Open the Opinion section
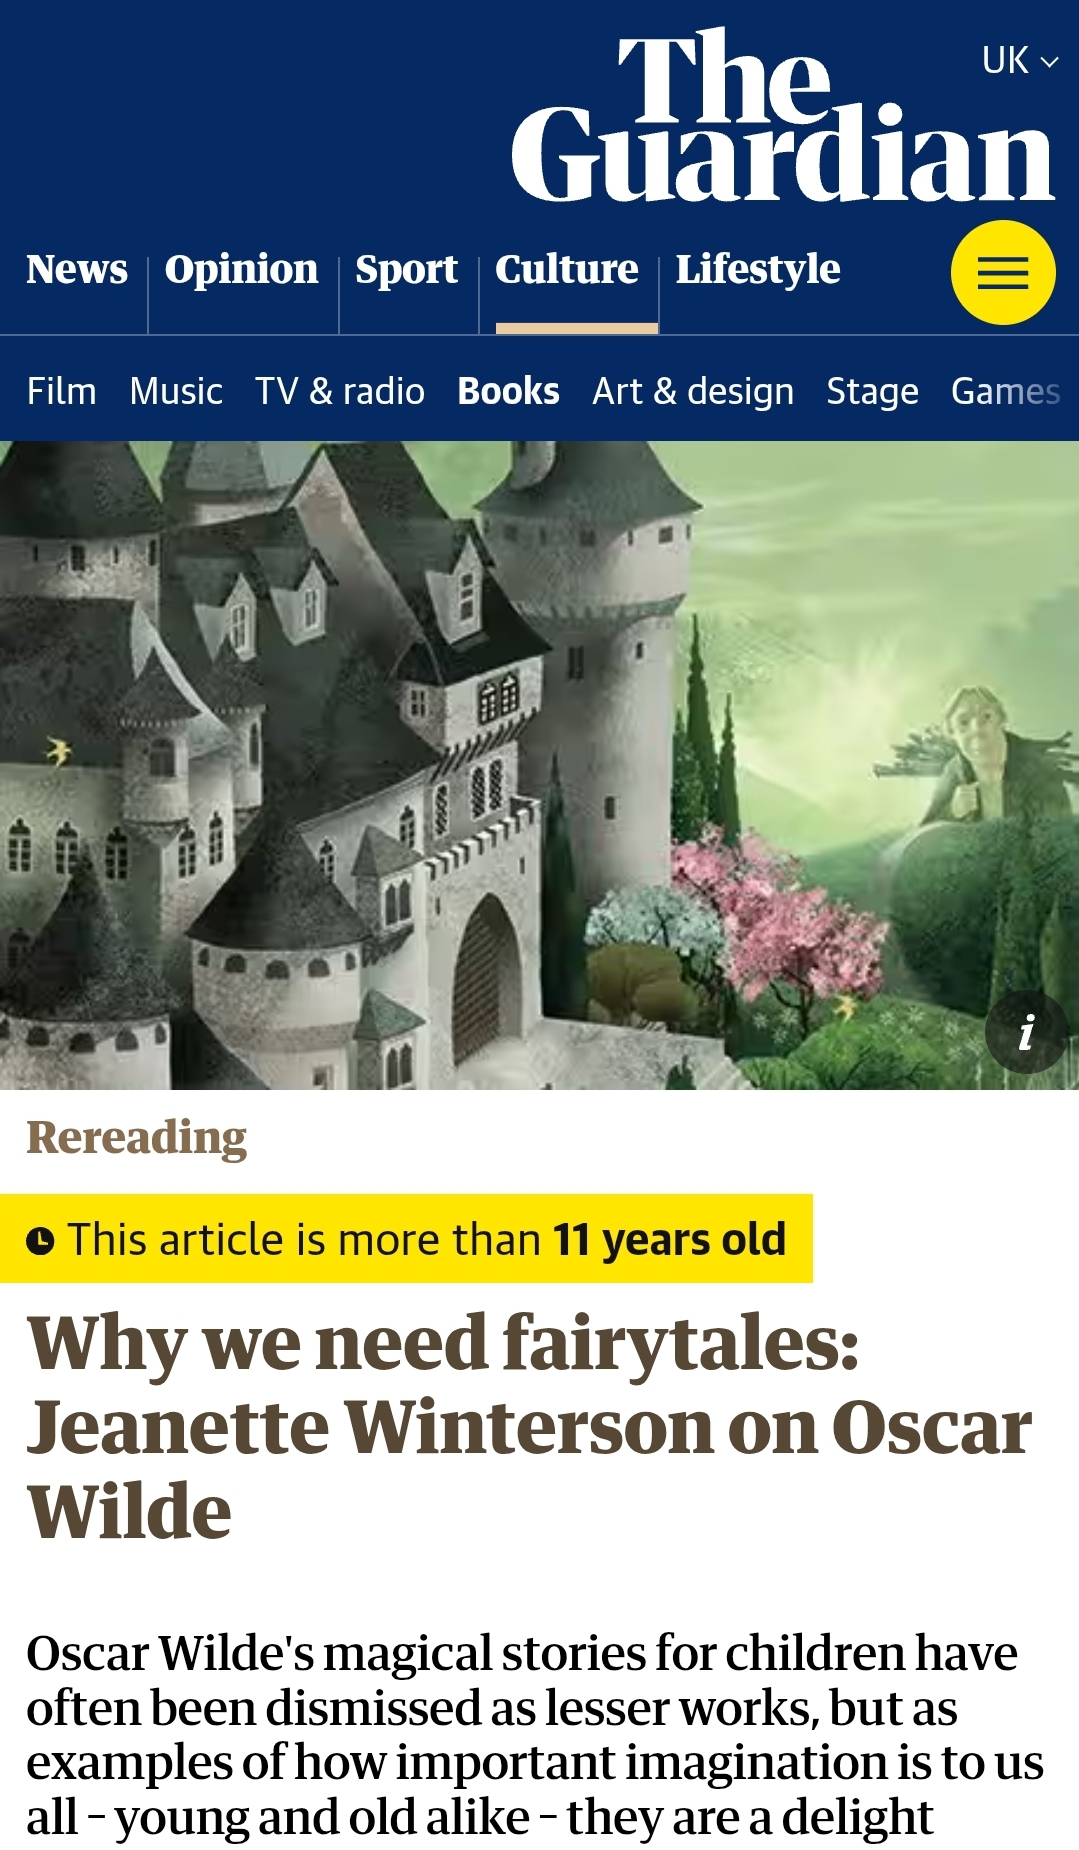Viewport: 1079px width, 1850px height. 242,269
